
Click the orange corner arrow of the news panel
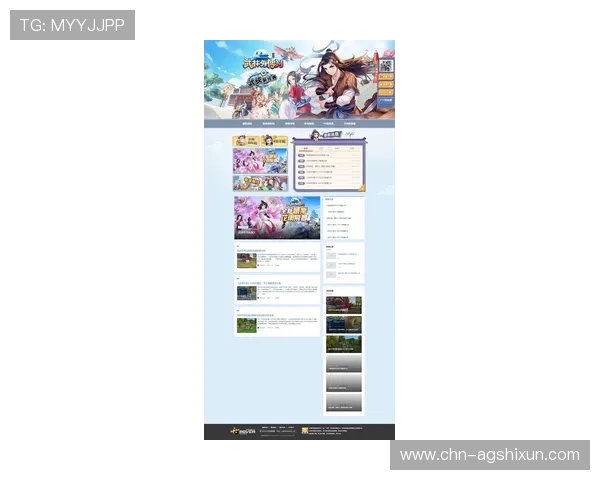pos(362,188)
